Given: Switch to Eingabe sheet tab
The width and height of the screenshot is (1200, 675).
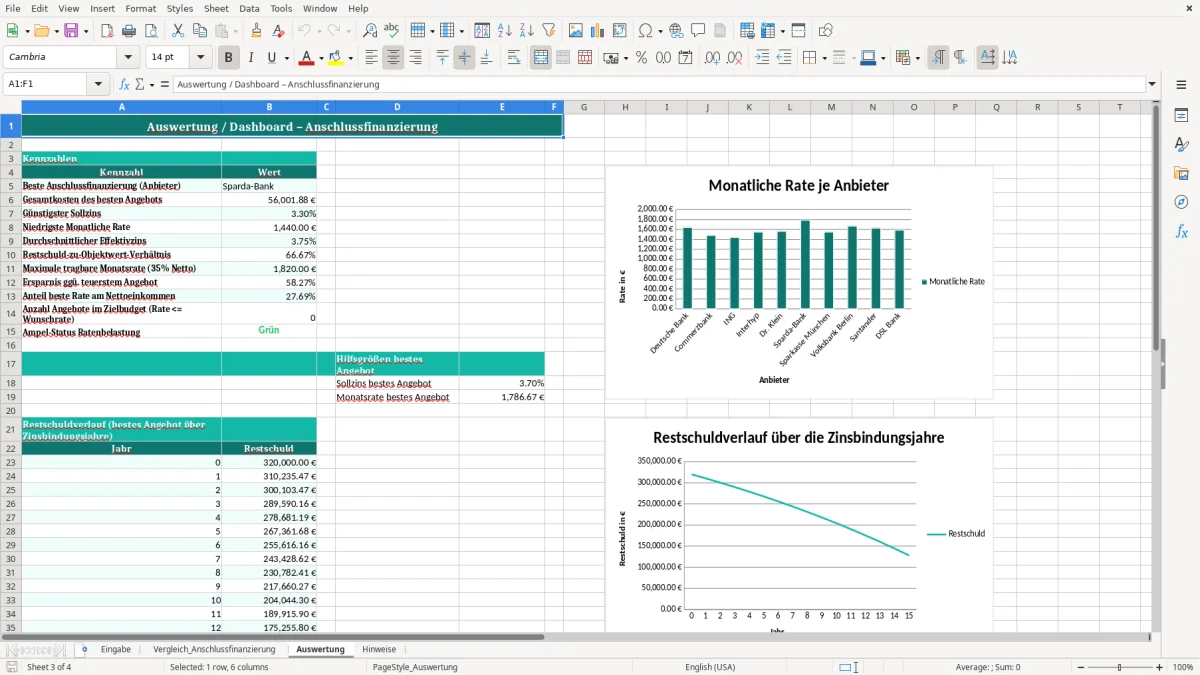Looking at the screenshot, I should (x=116, y=649).
